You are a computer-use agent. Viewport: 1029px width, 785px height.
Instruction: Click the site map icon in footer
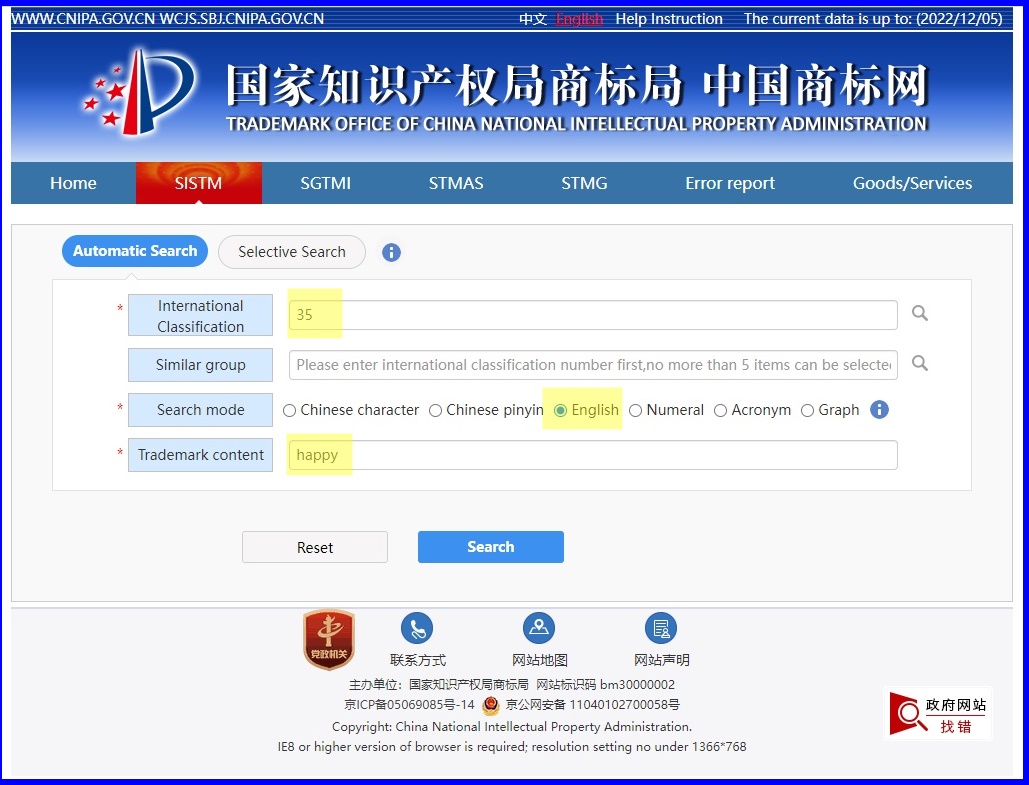pos(539,628)
